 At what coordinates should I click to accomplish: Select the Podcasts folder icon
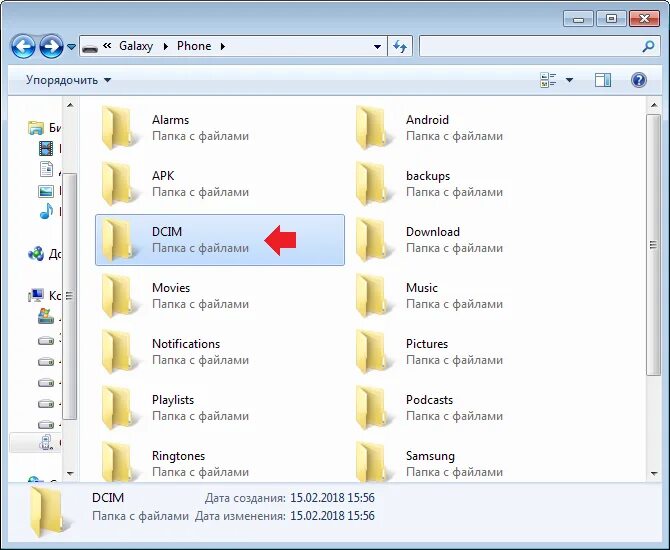tap(374, 408)
